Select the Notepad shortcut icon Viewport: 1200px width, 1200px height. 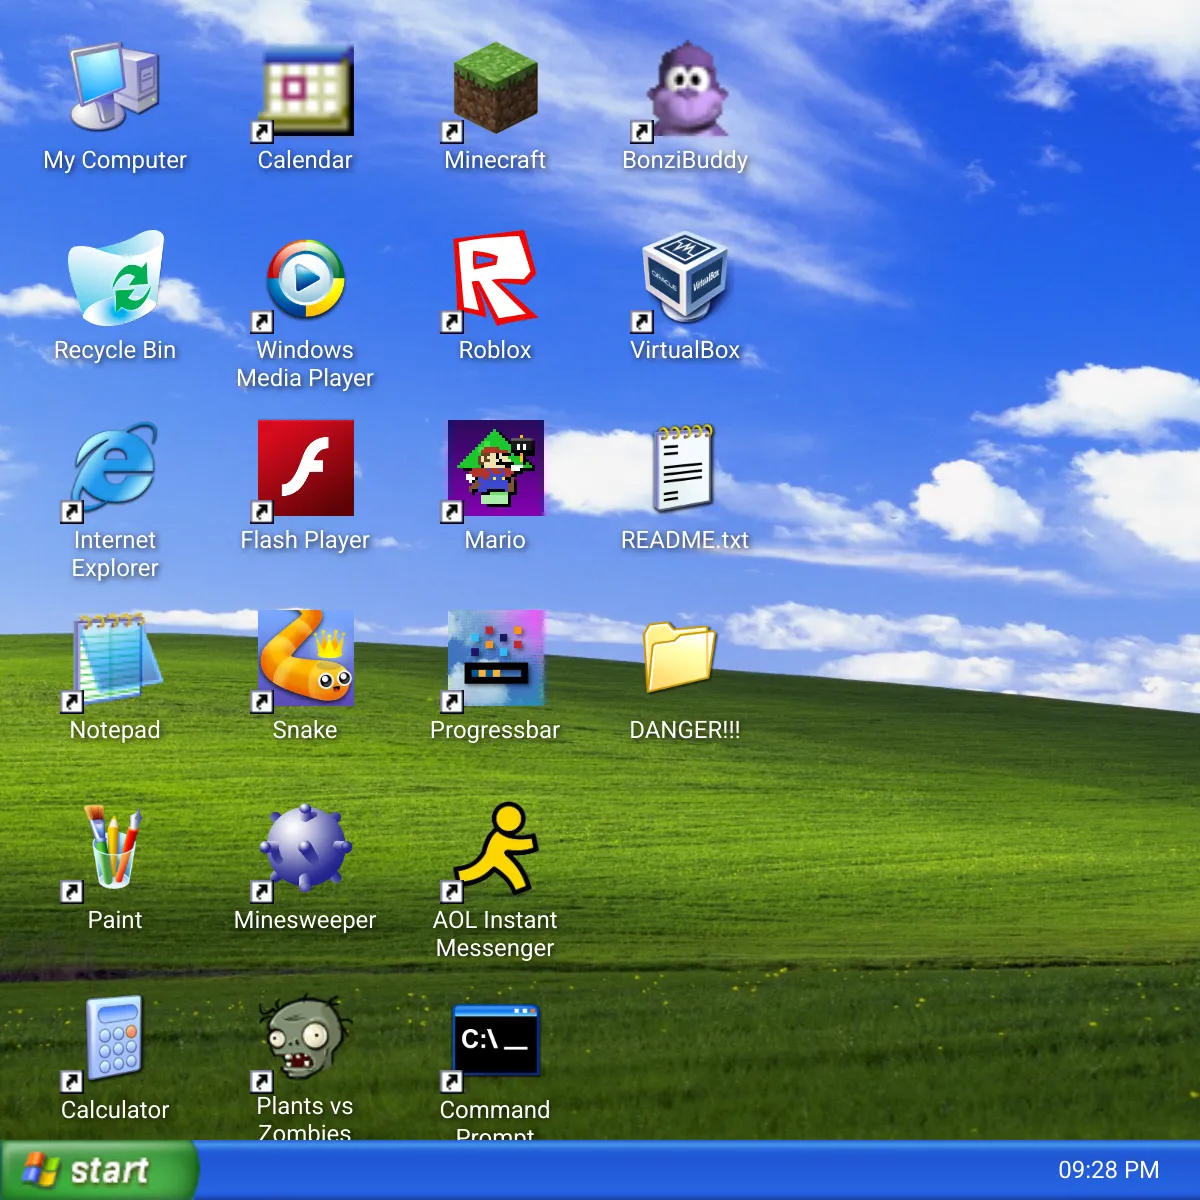[115, 658]
